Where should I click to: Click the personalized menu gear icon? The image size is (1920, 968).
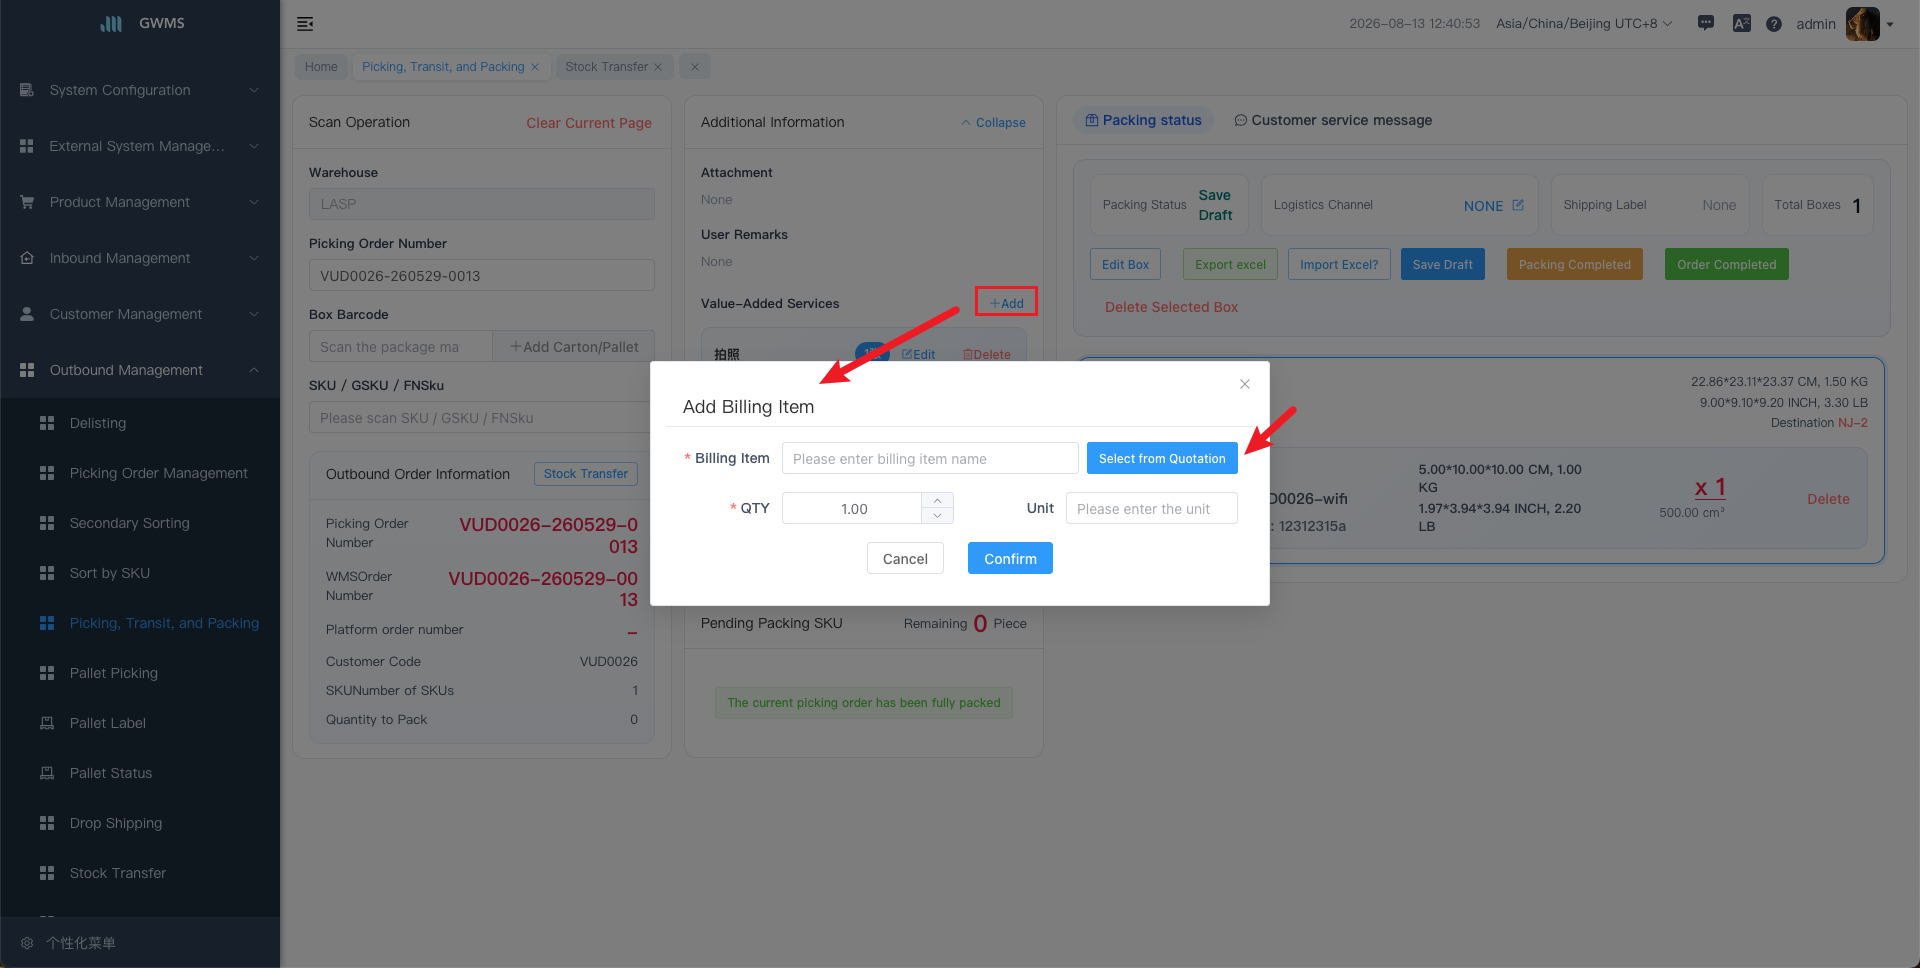27,943
